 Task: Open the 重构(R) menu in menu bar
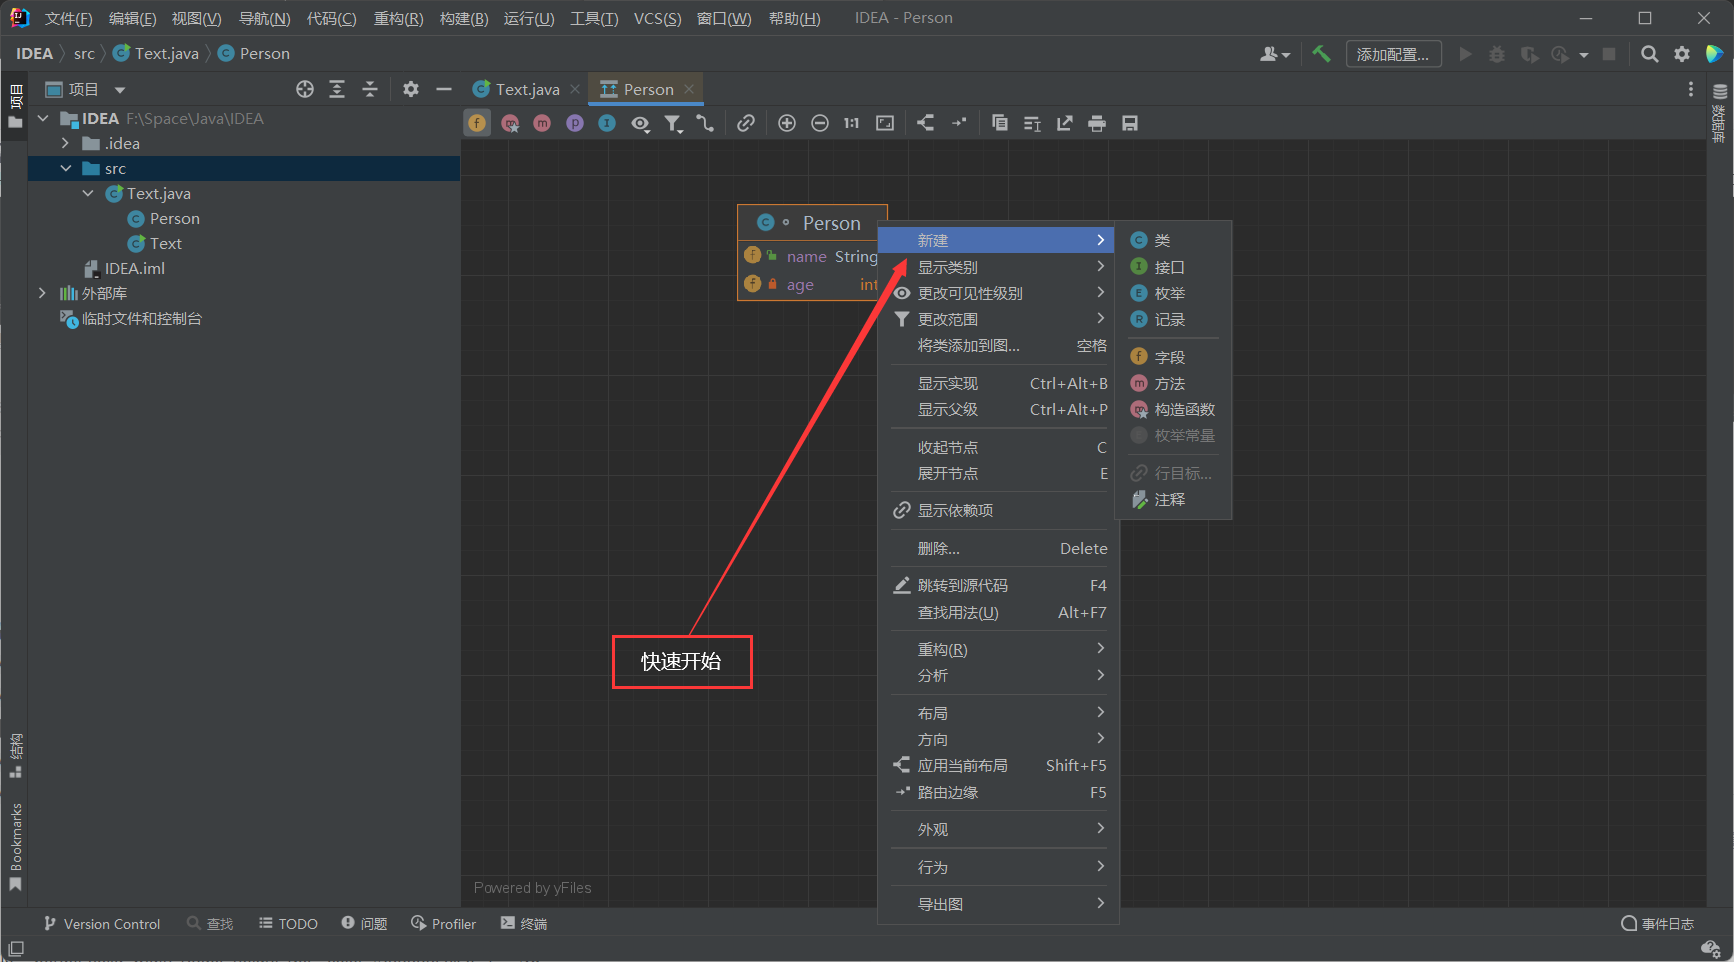point(398,18)
